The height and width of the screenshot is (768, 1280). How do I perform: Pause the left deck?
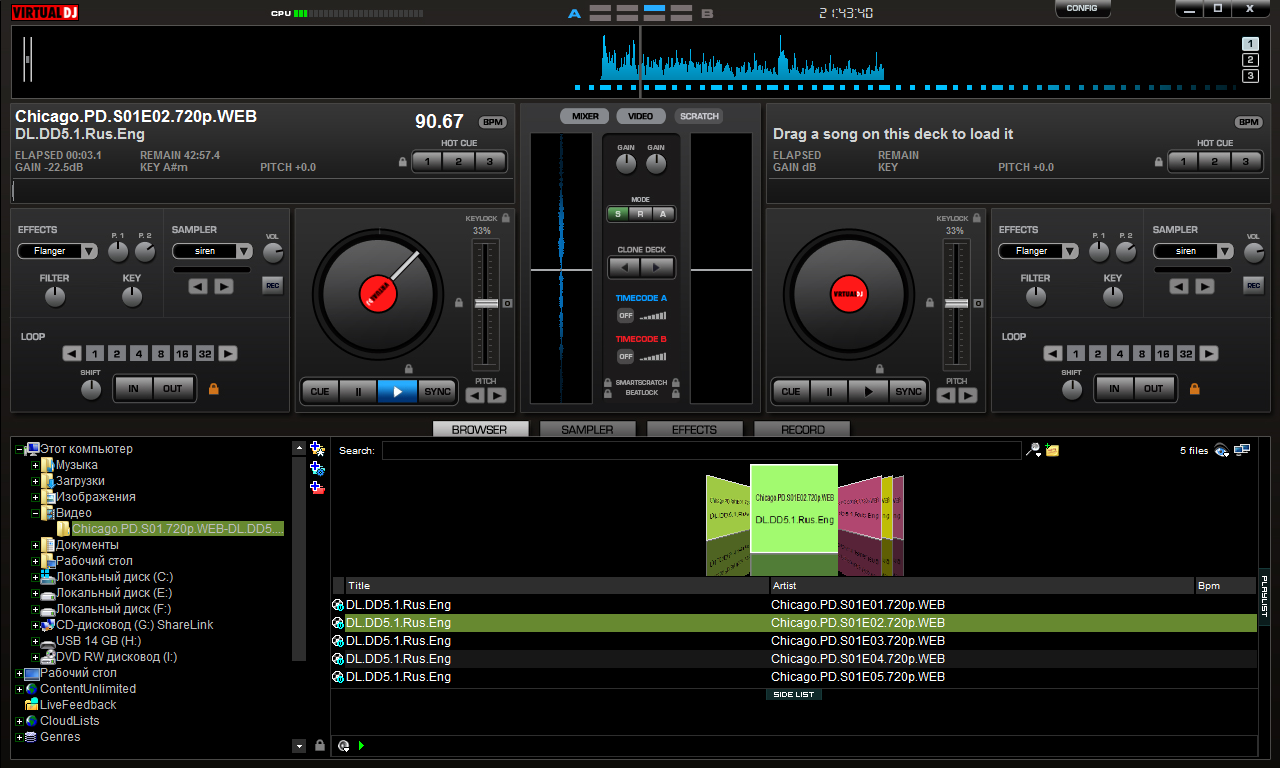point(358,391)
